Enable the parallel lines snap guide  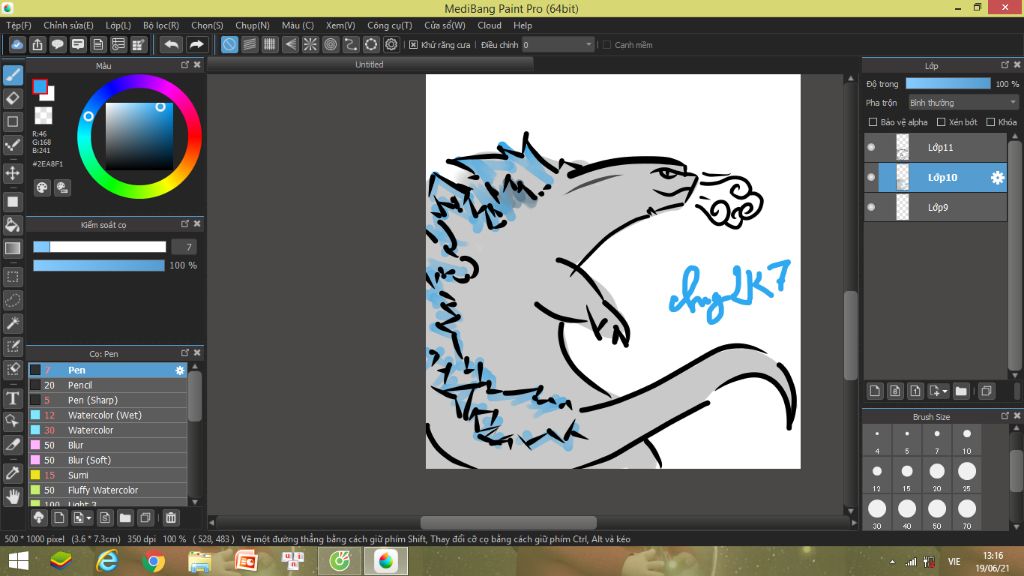pos(249,44)
